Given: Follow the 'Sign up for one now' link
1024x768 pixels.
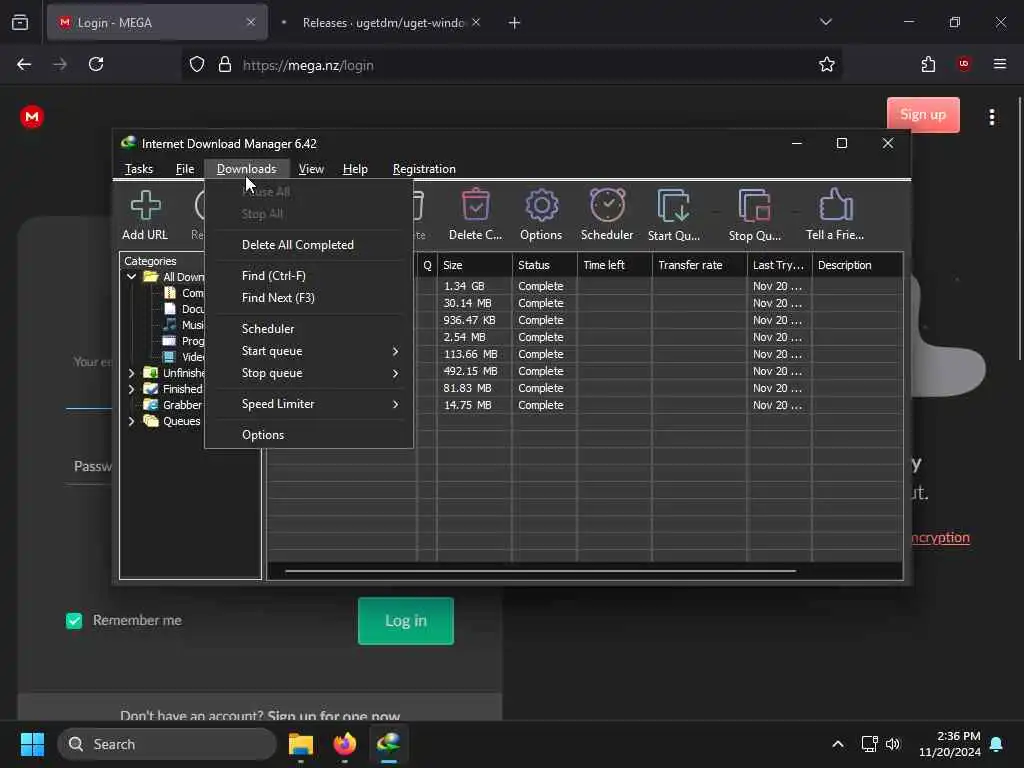Looking at the screenshot, I should (334, 716).
